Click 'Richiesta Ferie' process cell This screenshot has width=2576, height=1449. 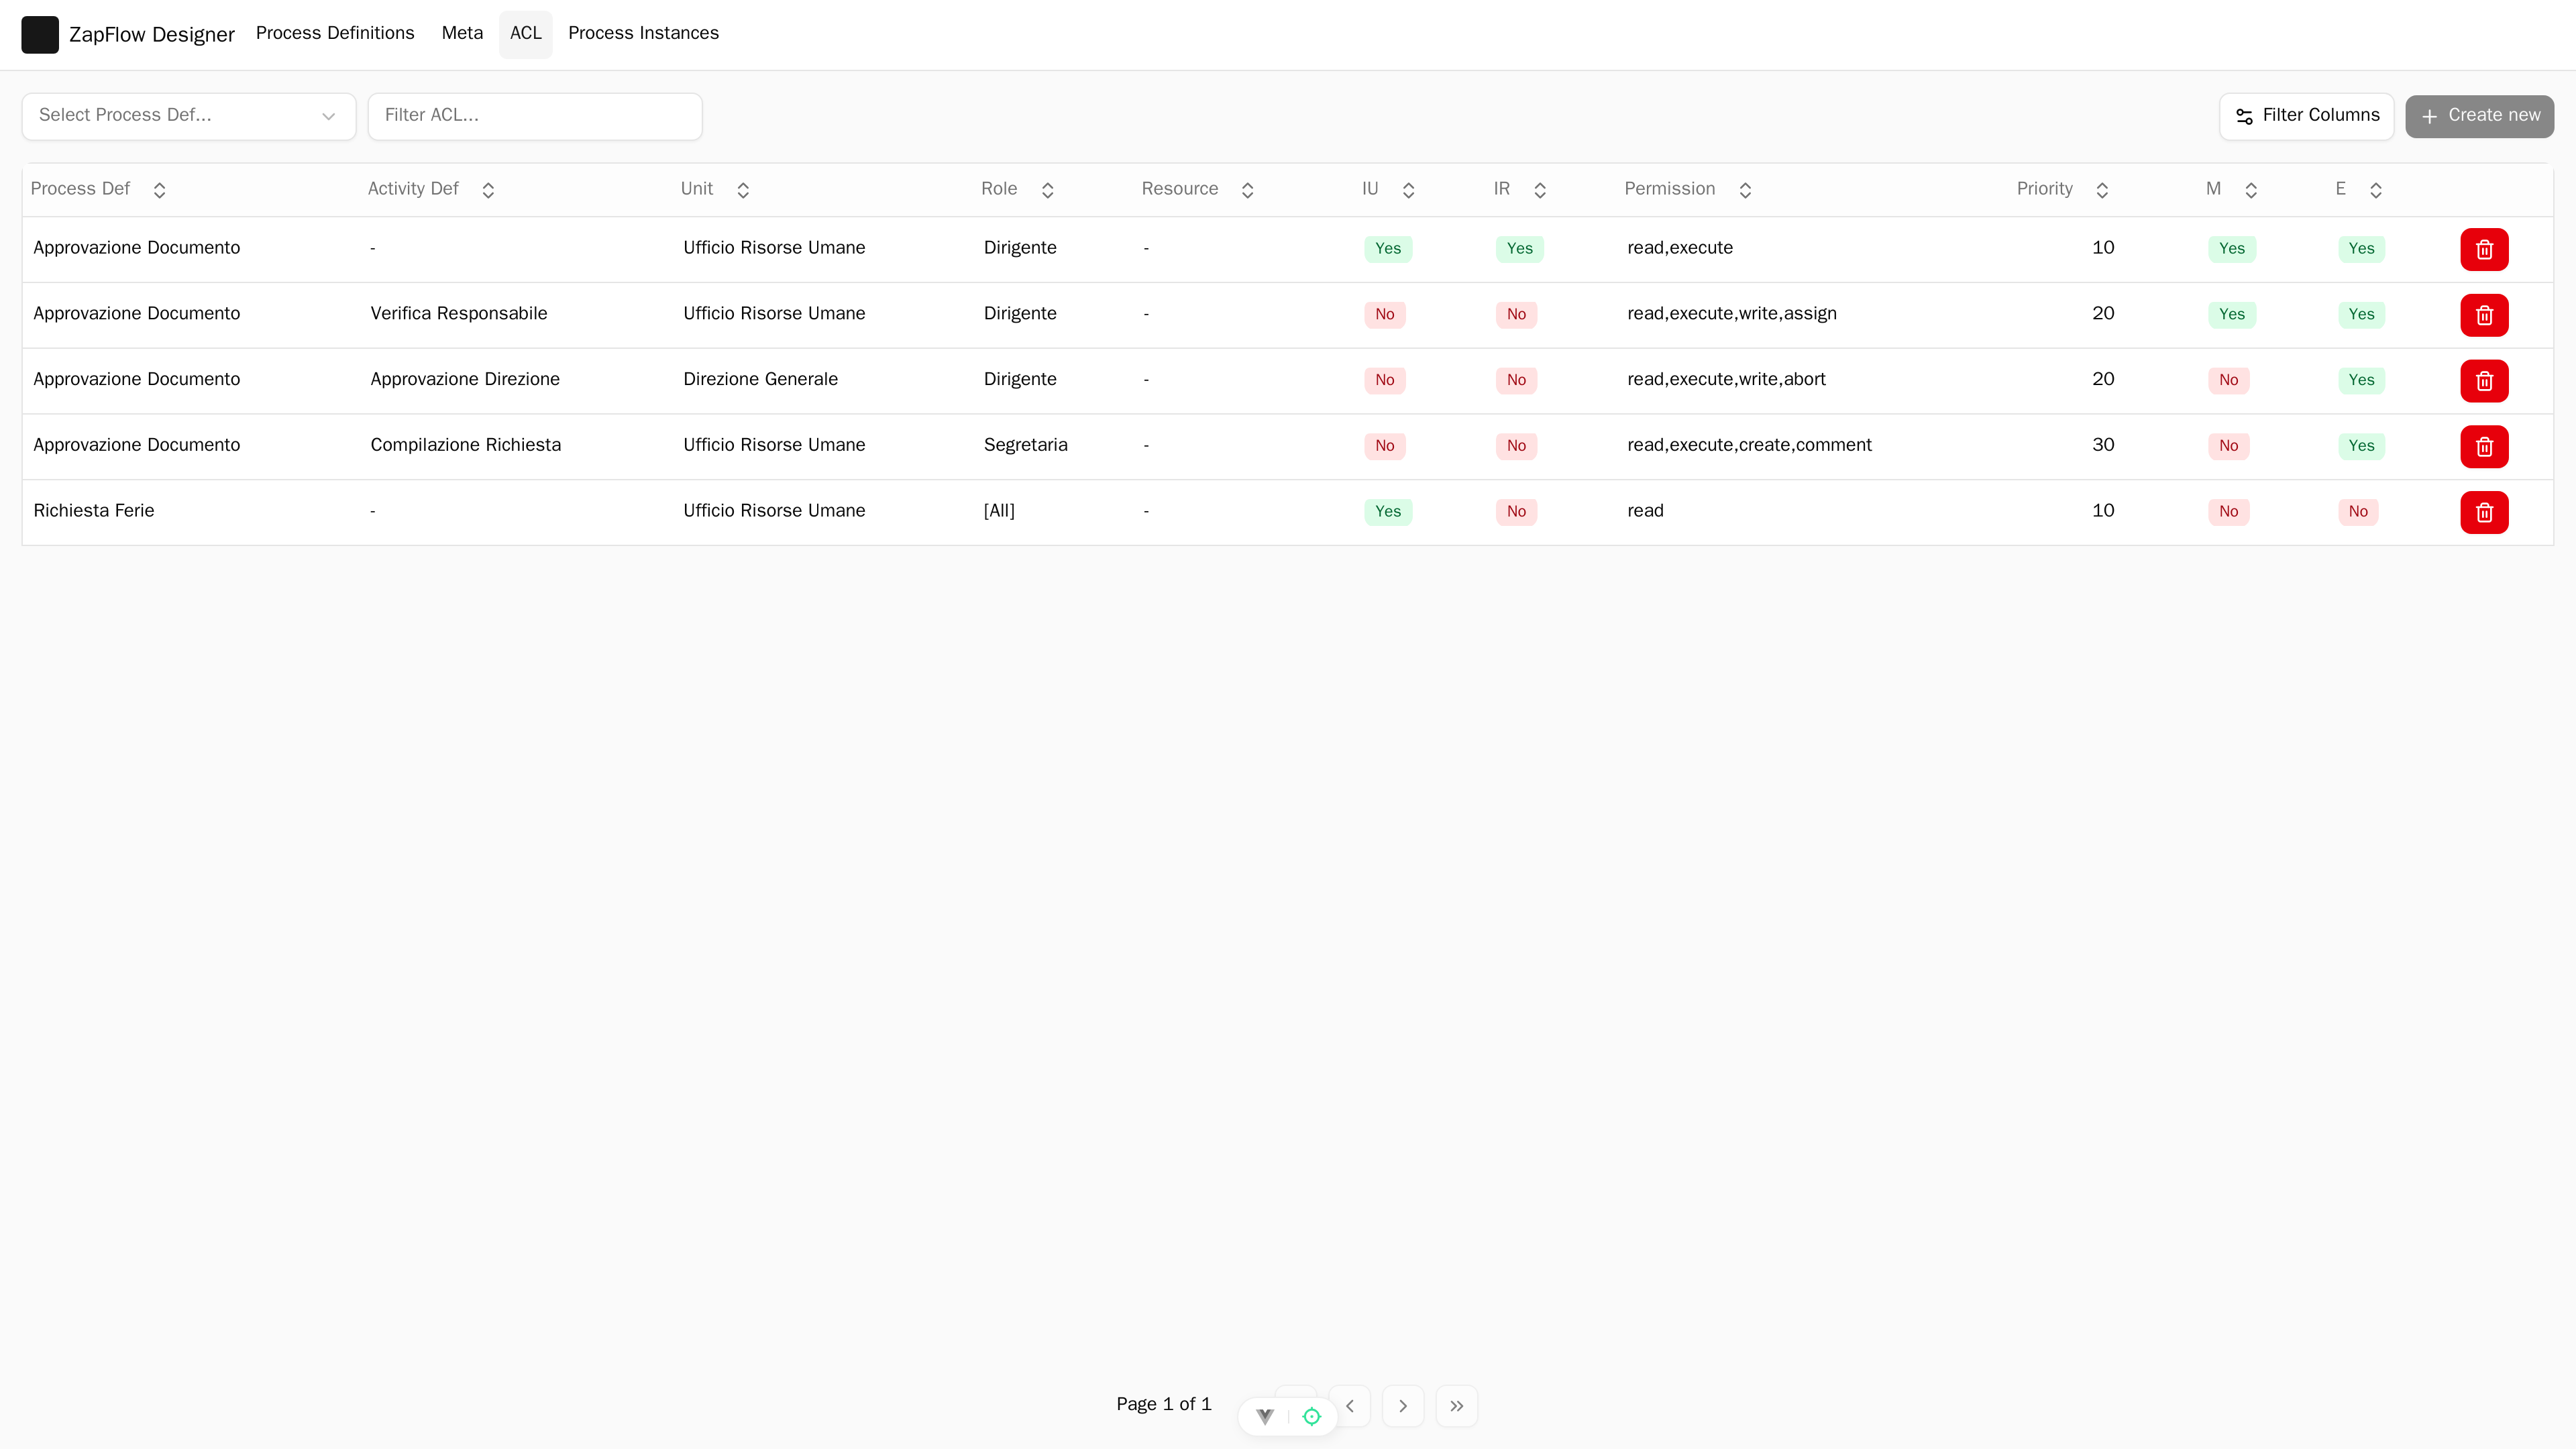click(x=94, y=511)
